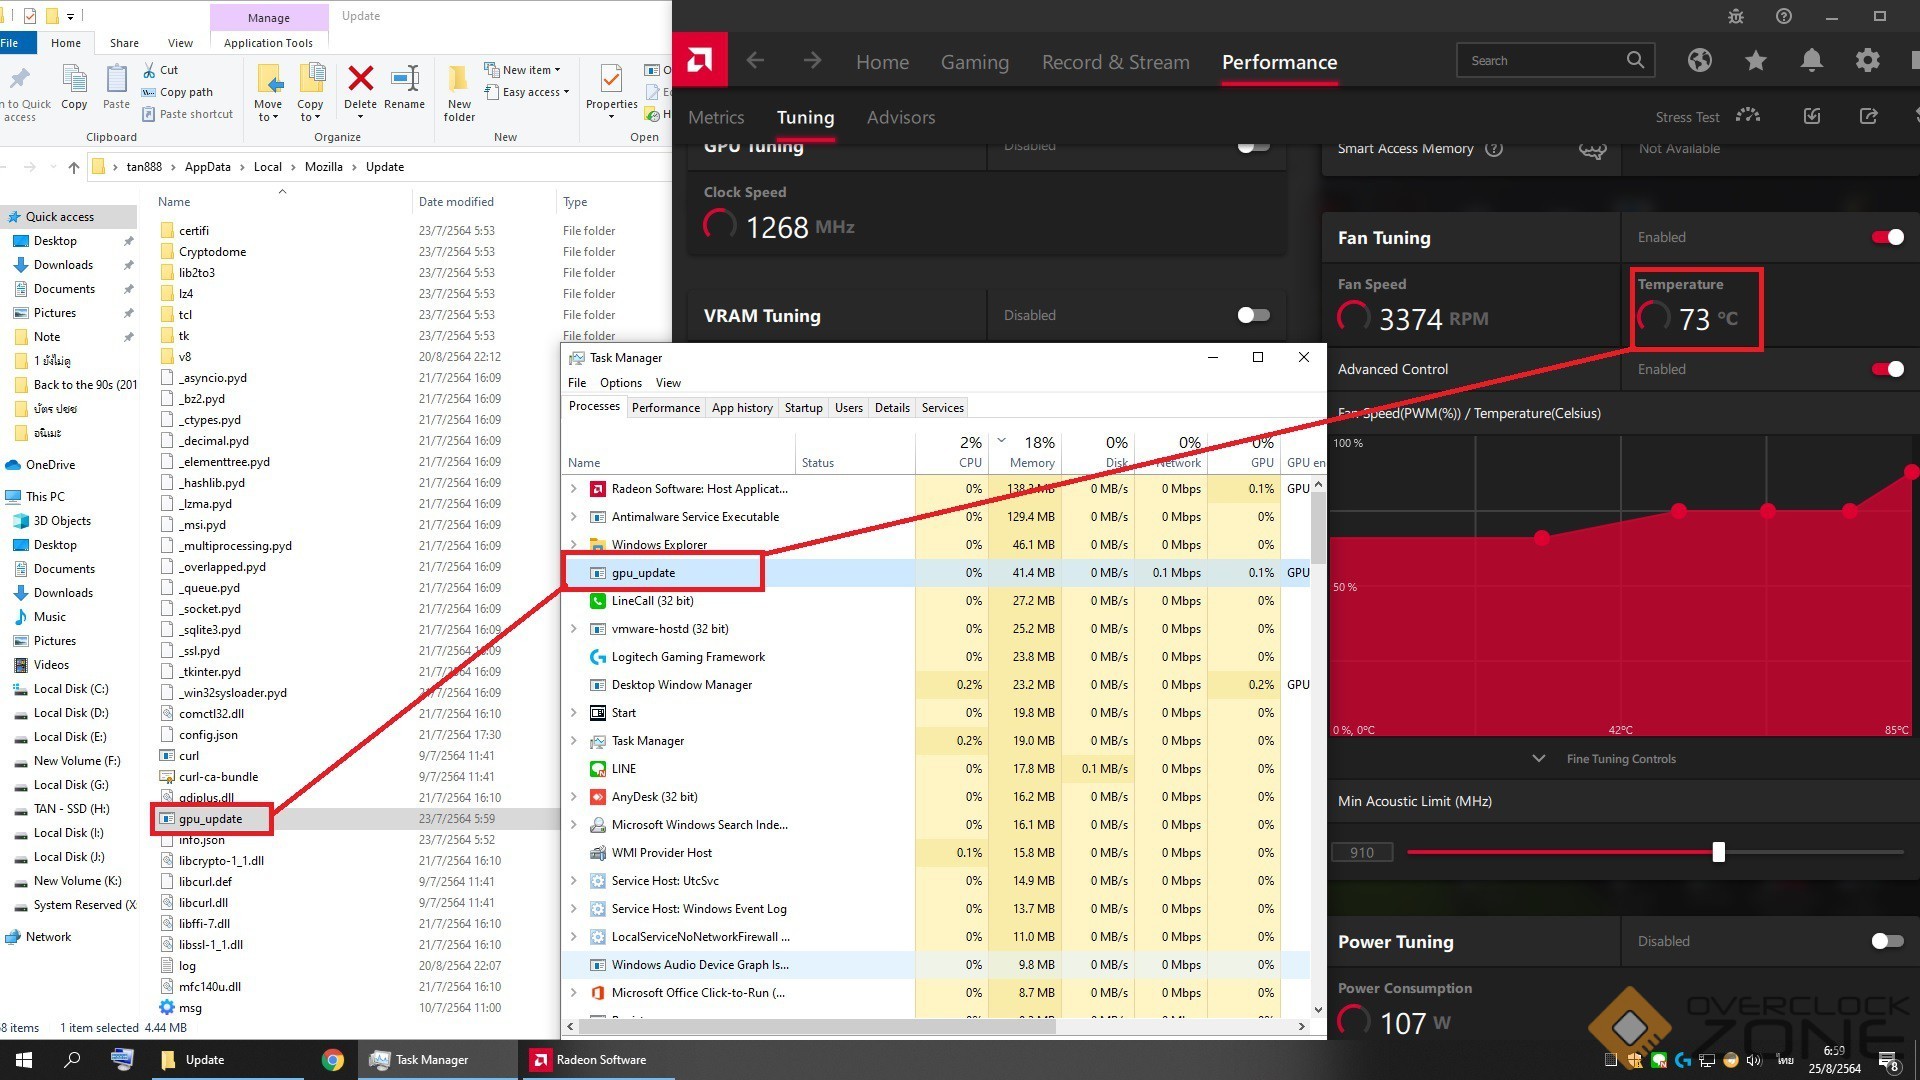Screen dimensions: 1920x1080
Task: Open Radeon bug report tool icon
Action: 1735,16
